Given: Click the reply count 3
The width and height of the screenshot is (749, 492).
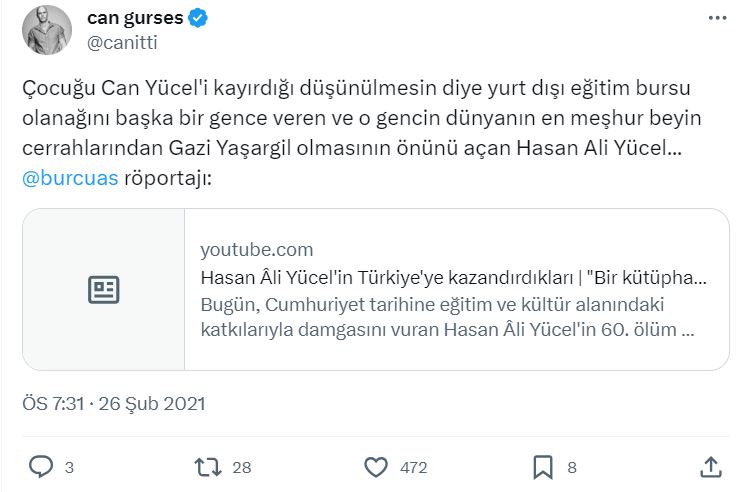Looking at the screenshot, I should (69, 467).
